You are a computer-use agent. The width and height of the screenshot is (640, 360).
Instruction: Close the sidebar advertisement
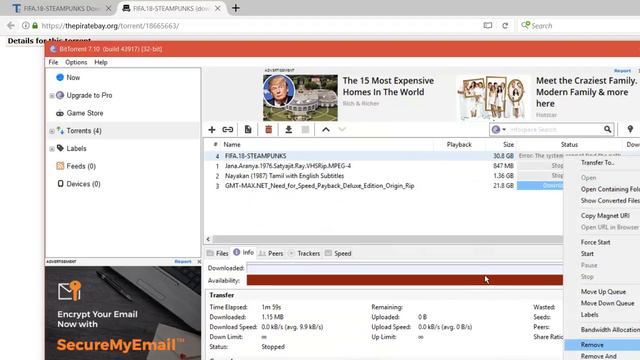199,262
